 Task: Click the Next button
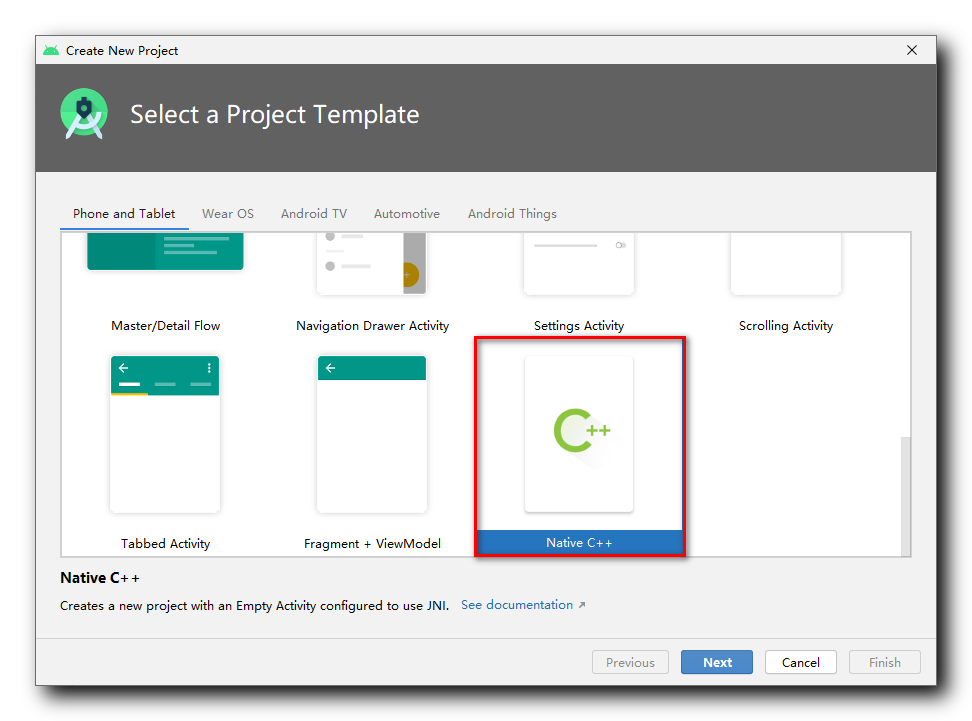click(717, 662)
